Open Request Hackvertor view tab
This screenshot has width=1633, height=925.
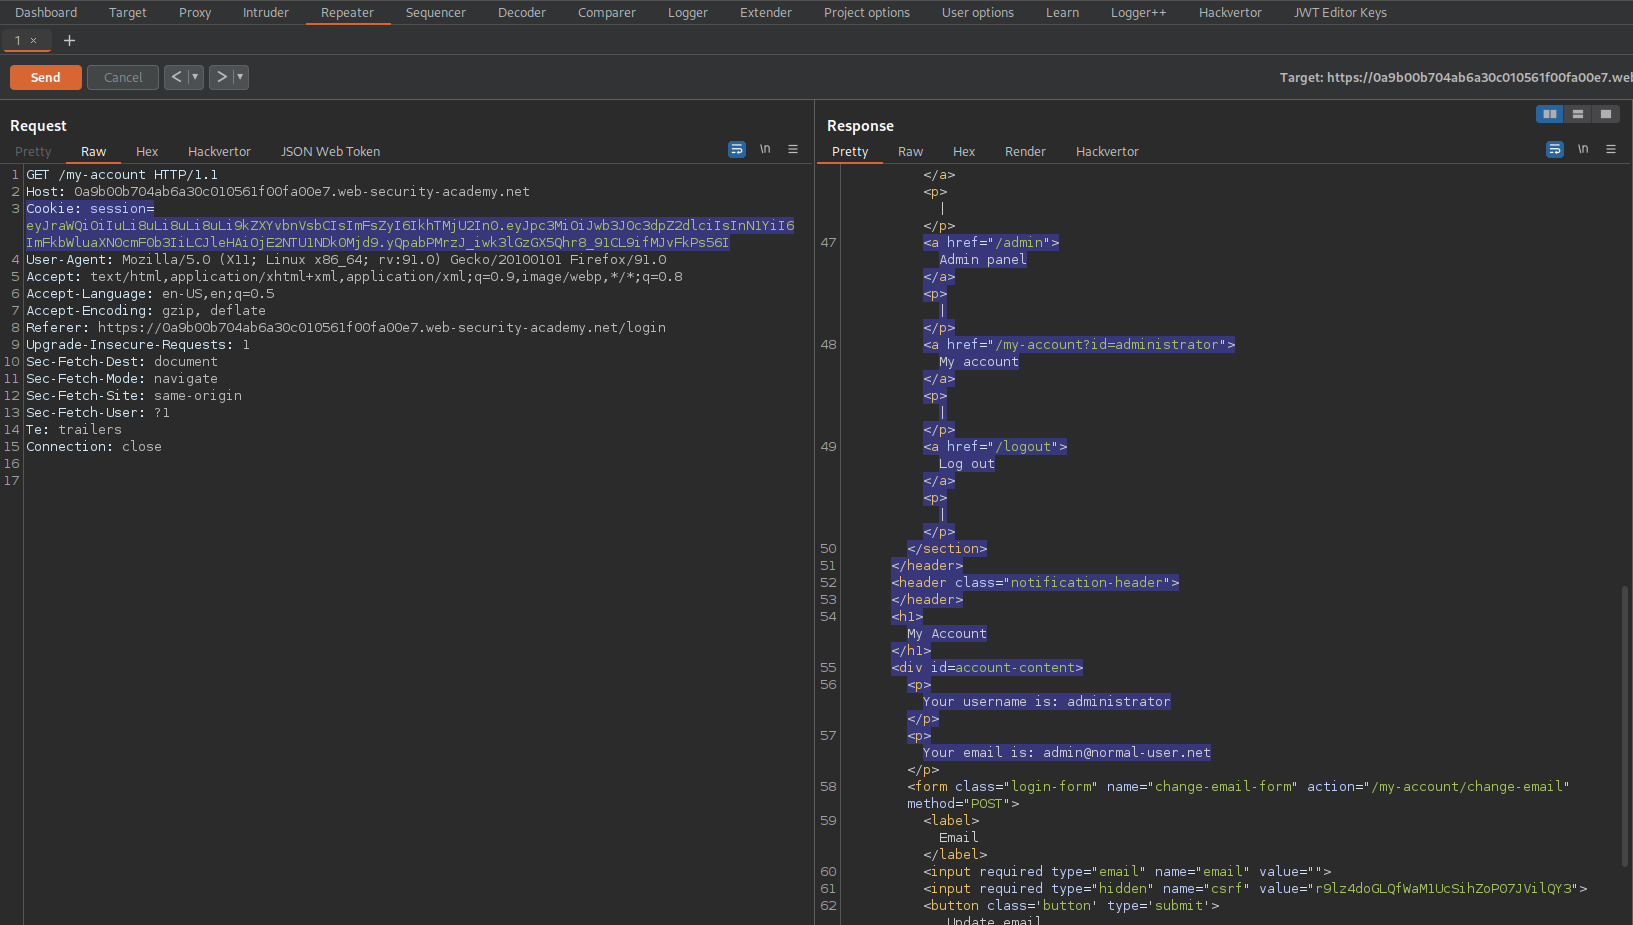(x=219, y=152)
